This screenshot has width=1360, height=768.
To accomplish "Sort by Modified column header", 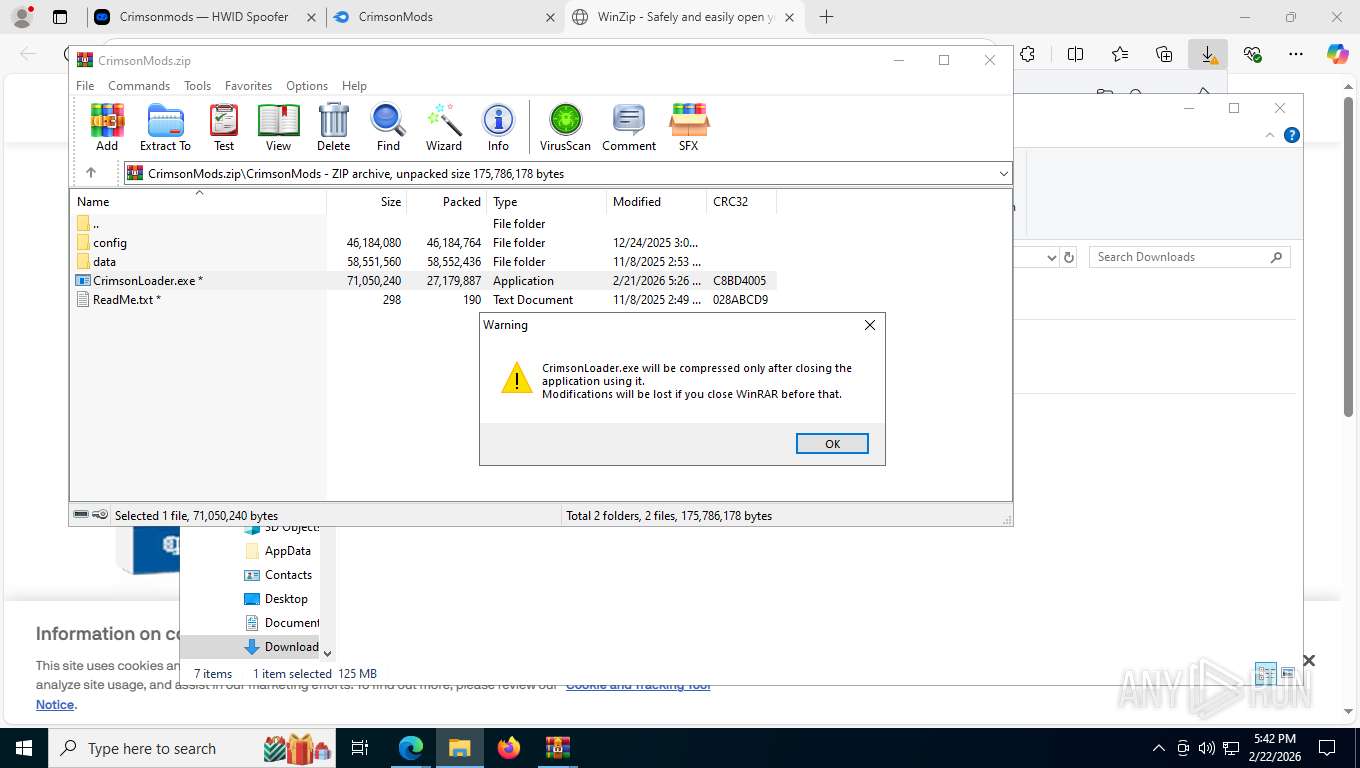I will pyautogui.click(x=656, y=201).
